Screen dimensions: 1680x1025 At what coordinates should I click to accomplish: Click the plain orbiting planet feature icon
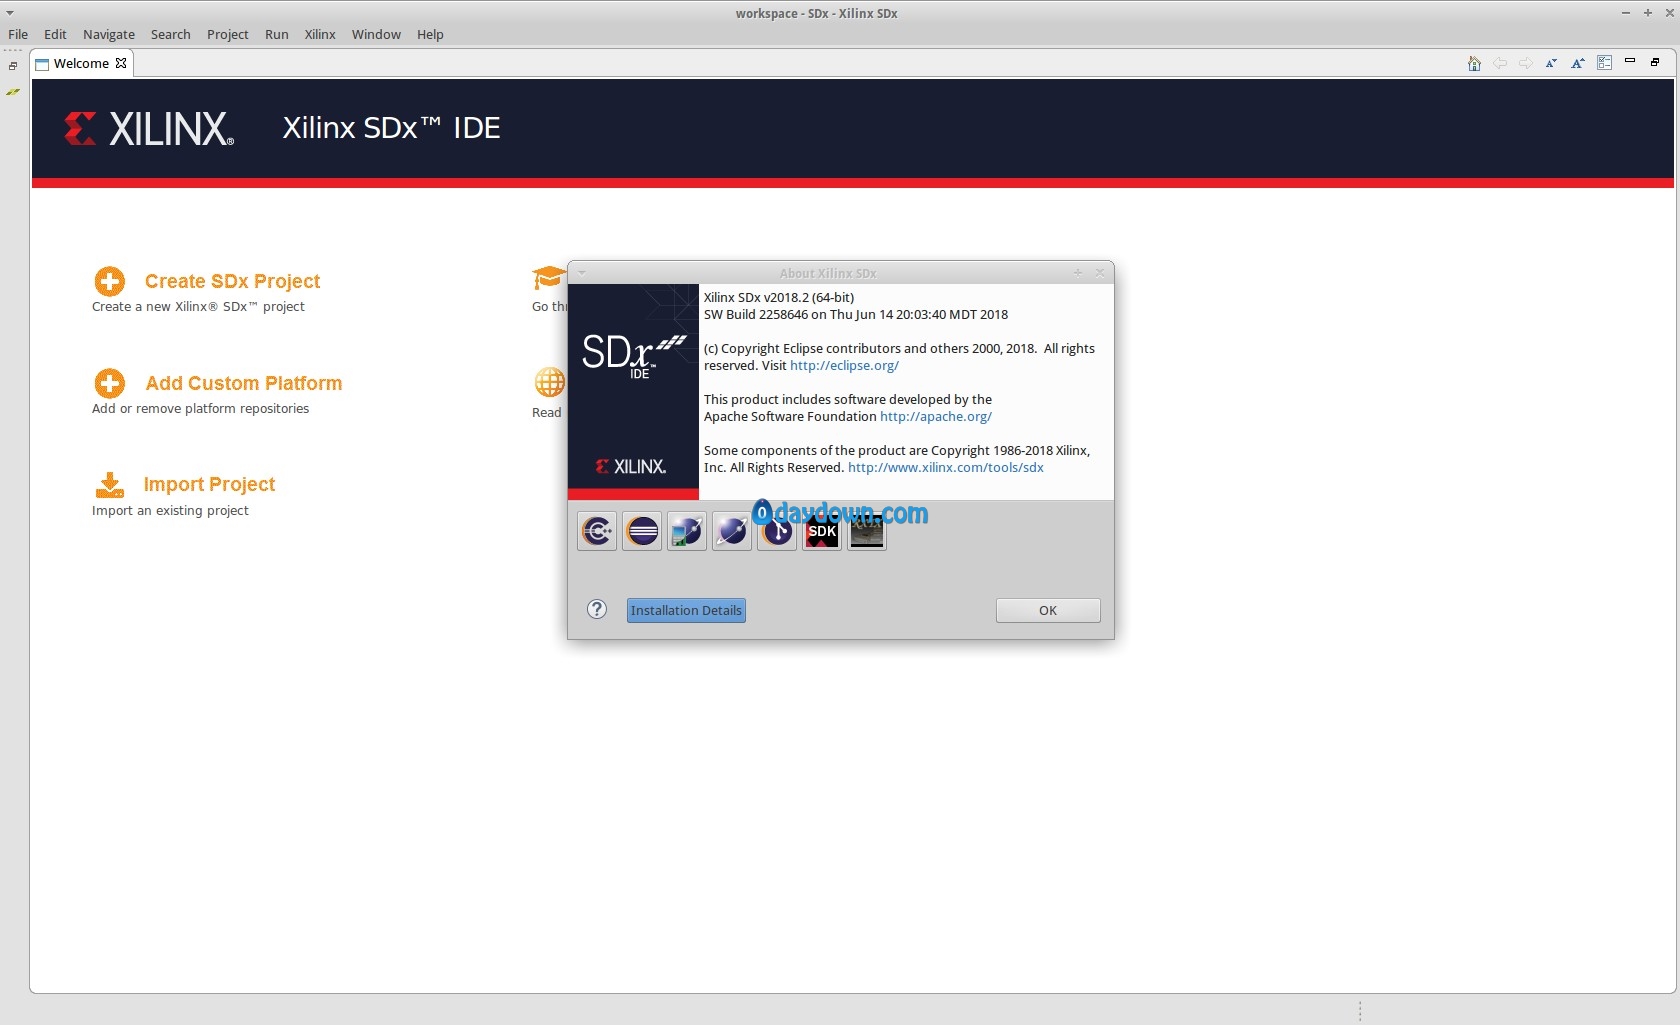pos(732,531)
